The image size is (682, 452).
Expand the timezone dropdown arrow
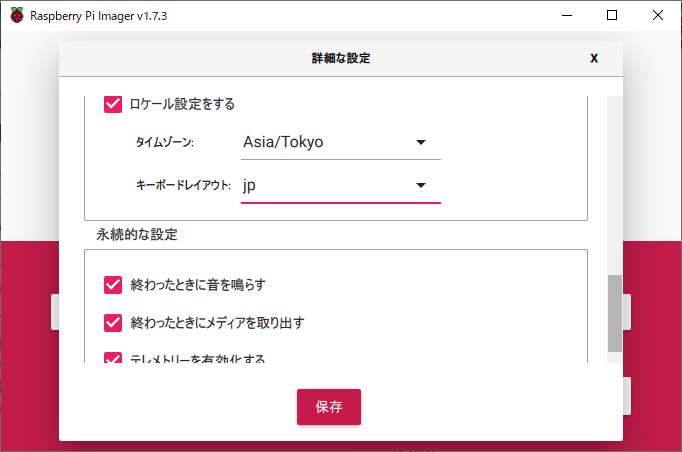point(421,142)
